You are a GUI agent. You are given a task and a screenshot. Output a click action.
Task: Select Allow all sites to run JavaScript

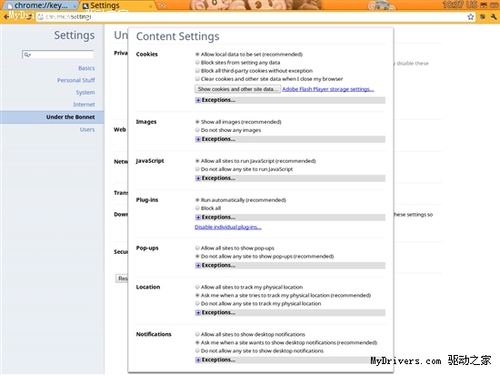(197, 161)
